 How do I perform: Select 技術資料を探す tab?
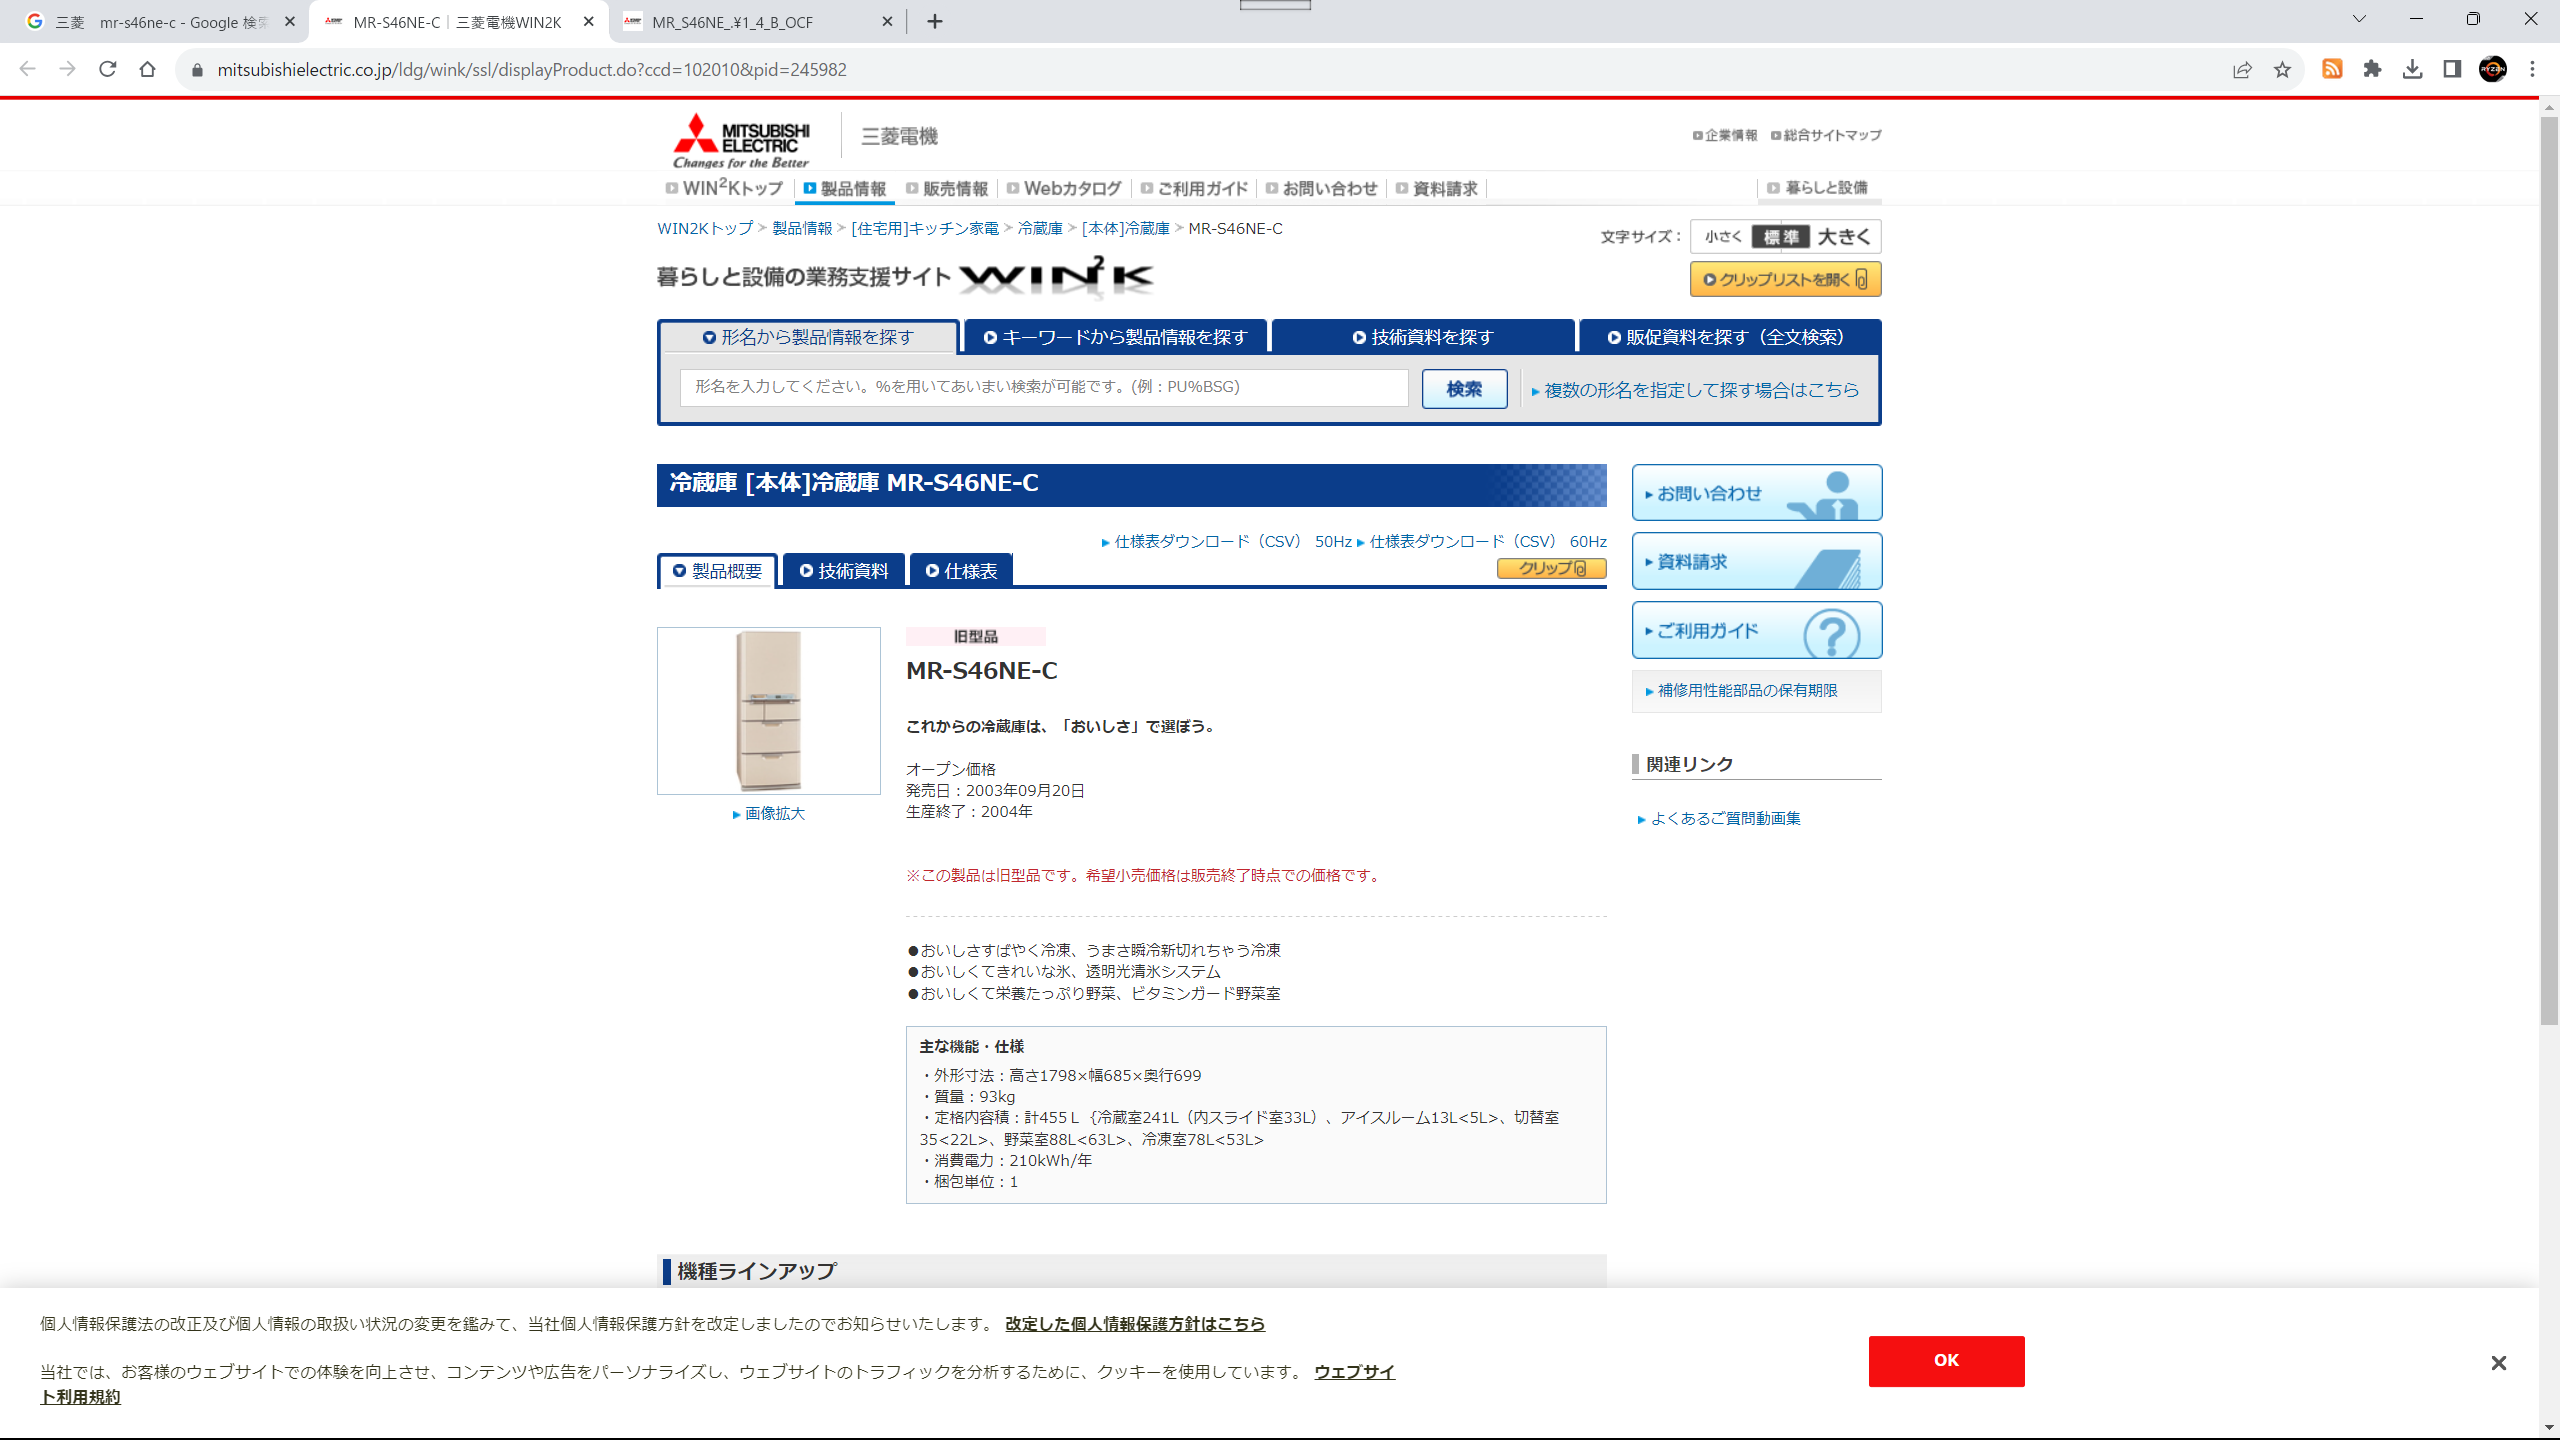pos(1423,337)
